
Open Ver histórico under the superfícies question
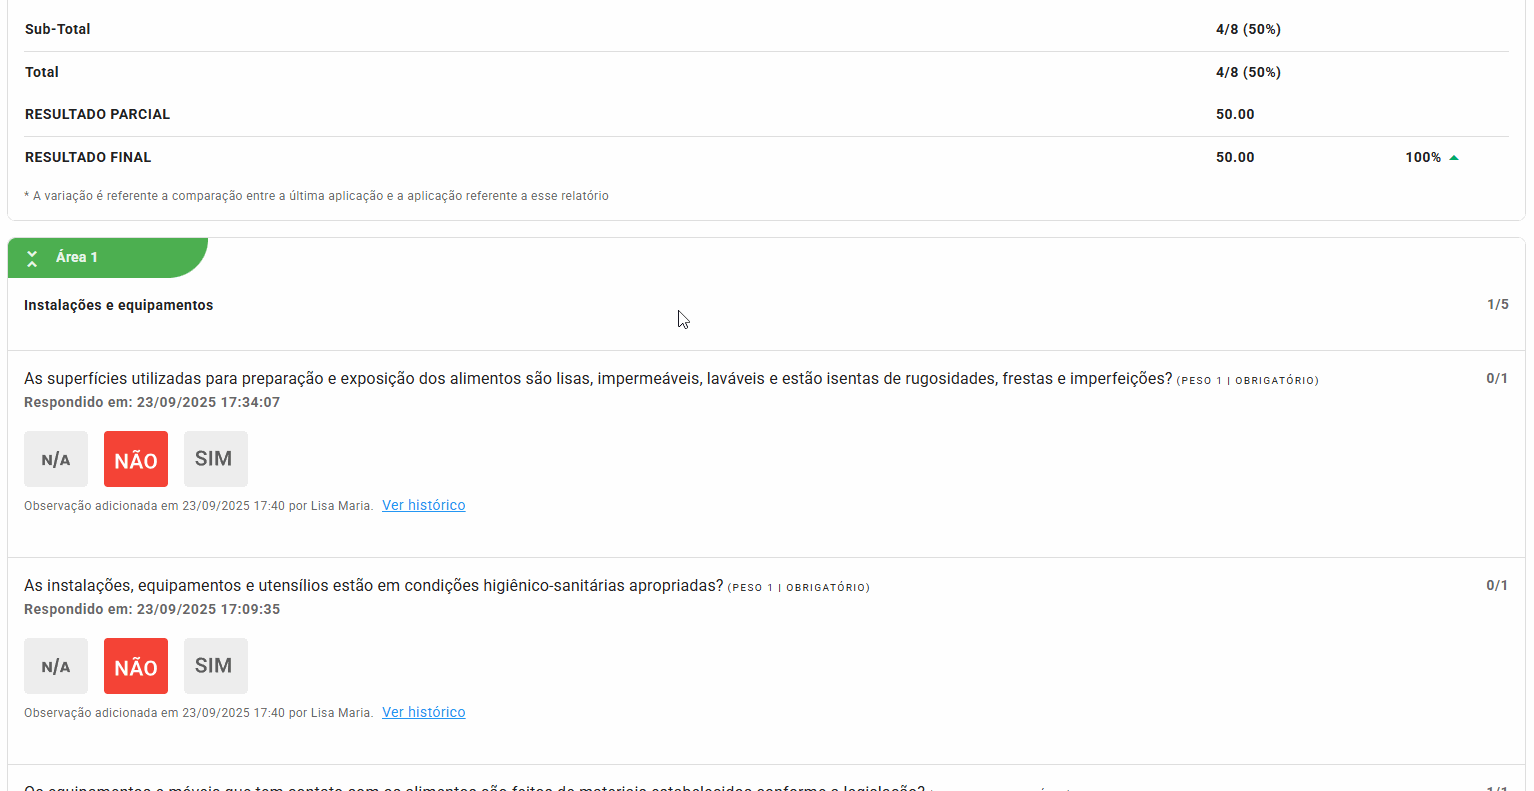[x=424, y=505]
